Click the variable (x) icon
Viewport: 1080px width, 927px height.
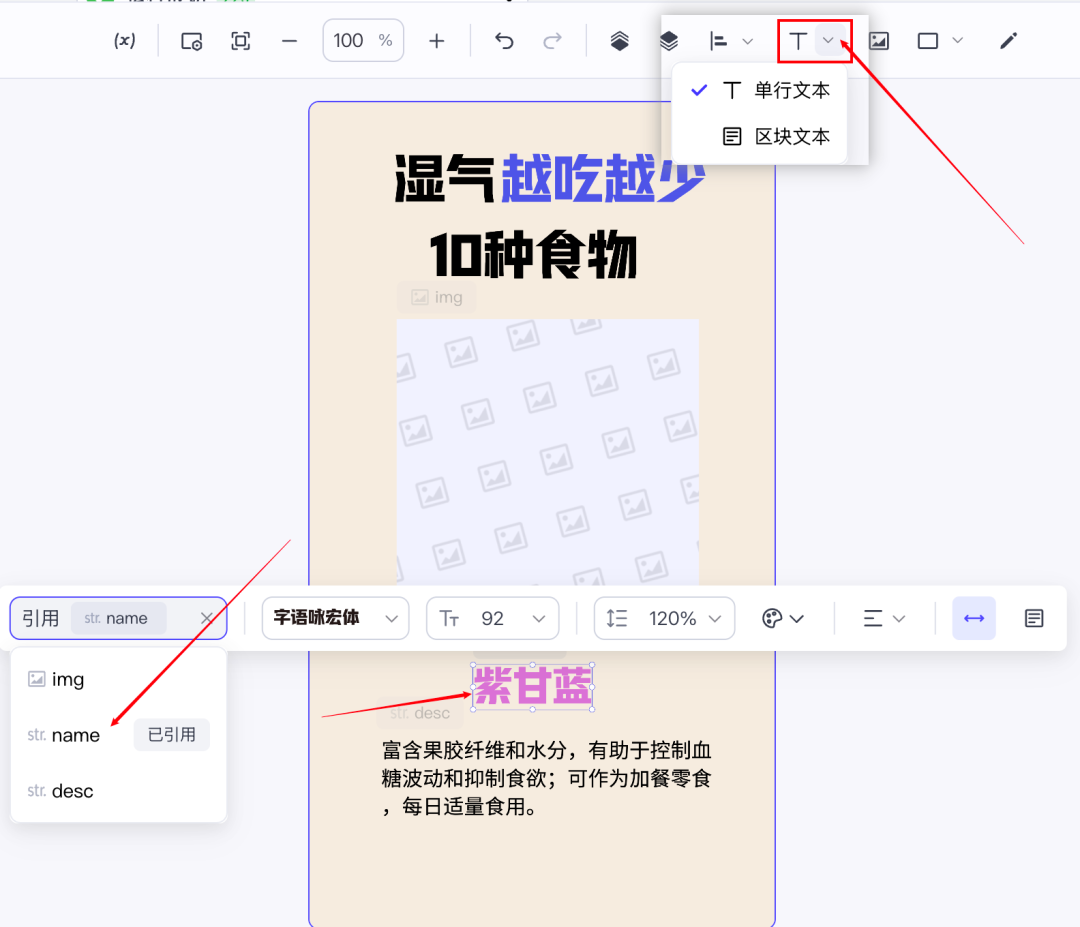124,41
